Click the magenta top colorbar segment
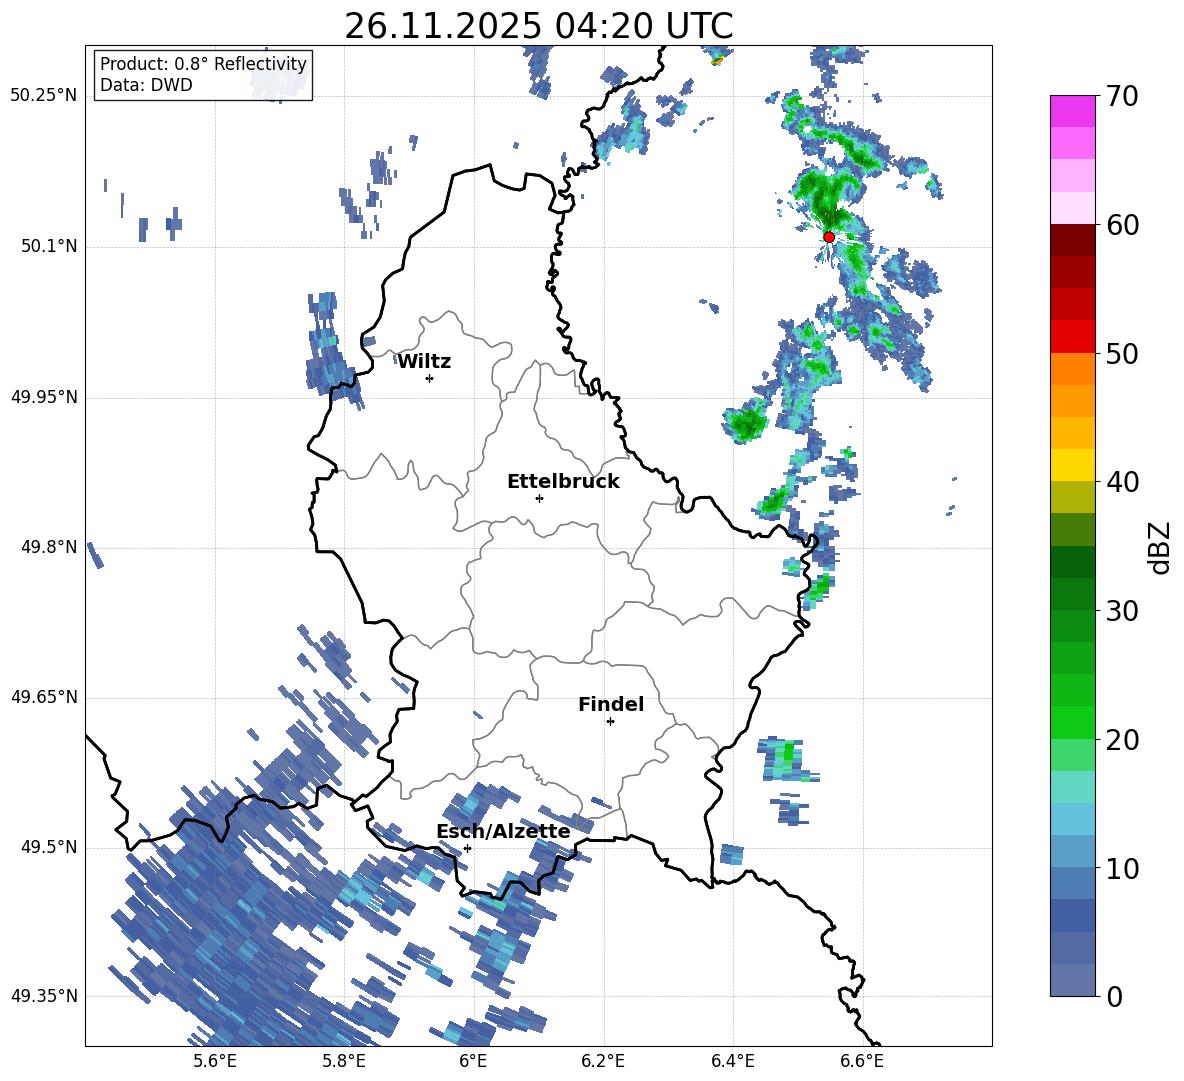Image resolution: width=1184 pixels, height=1081 pixels. 1072,111
